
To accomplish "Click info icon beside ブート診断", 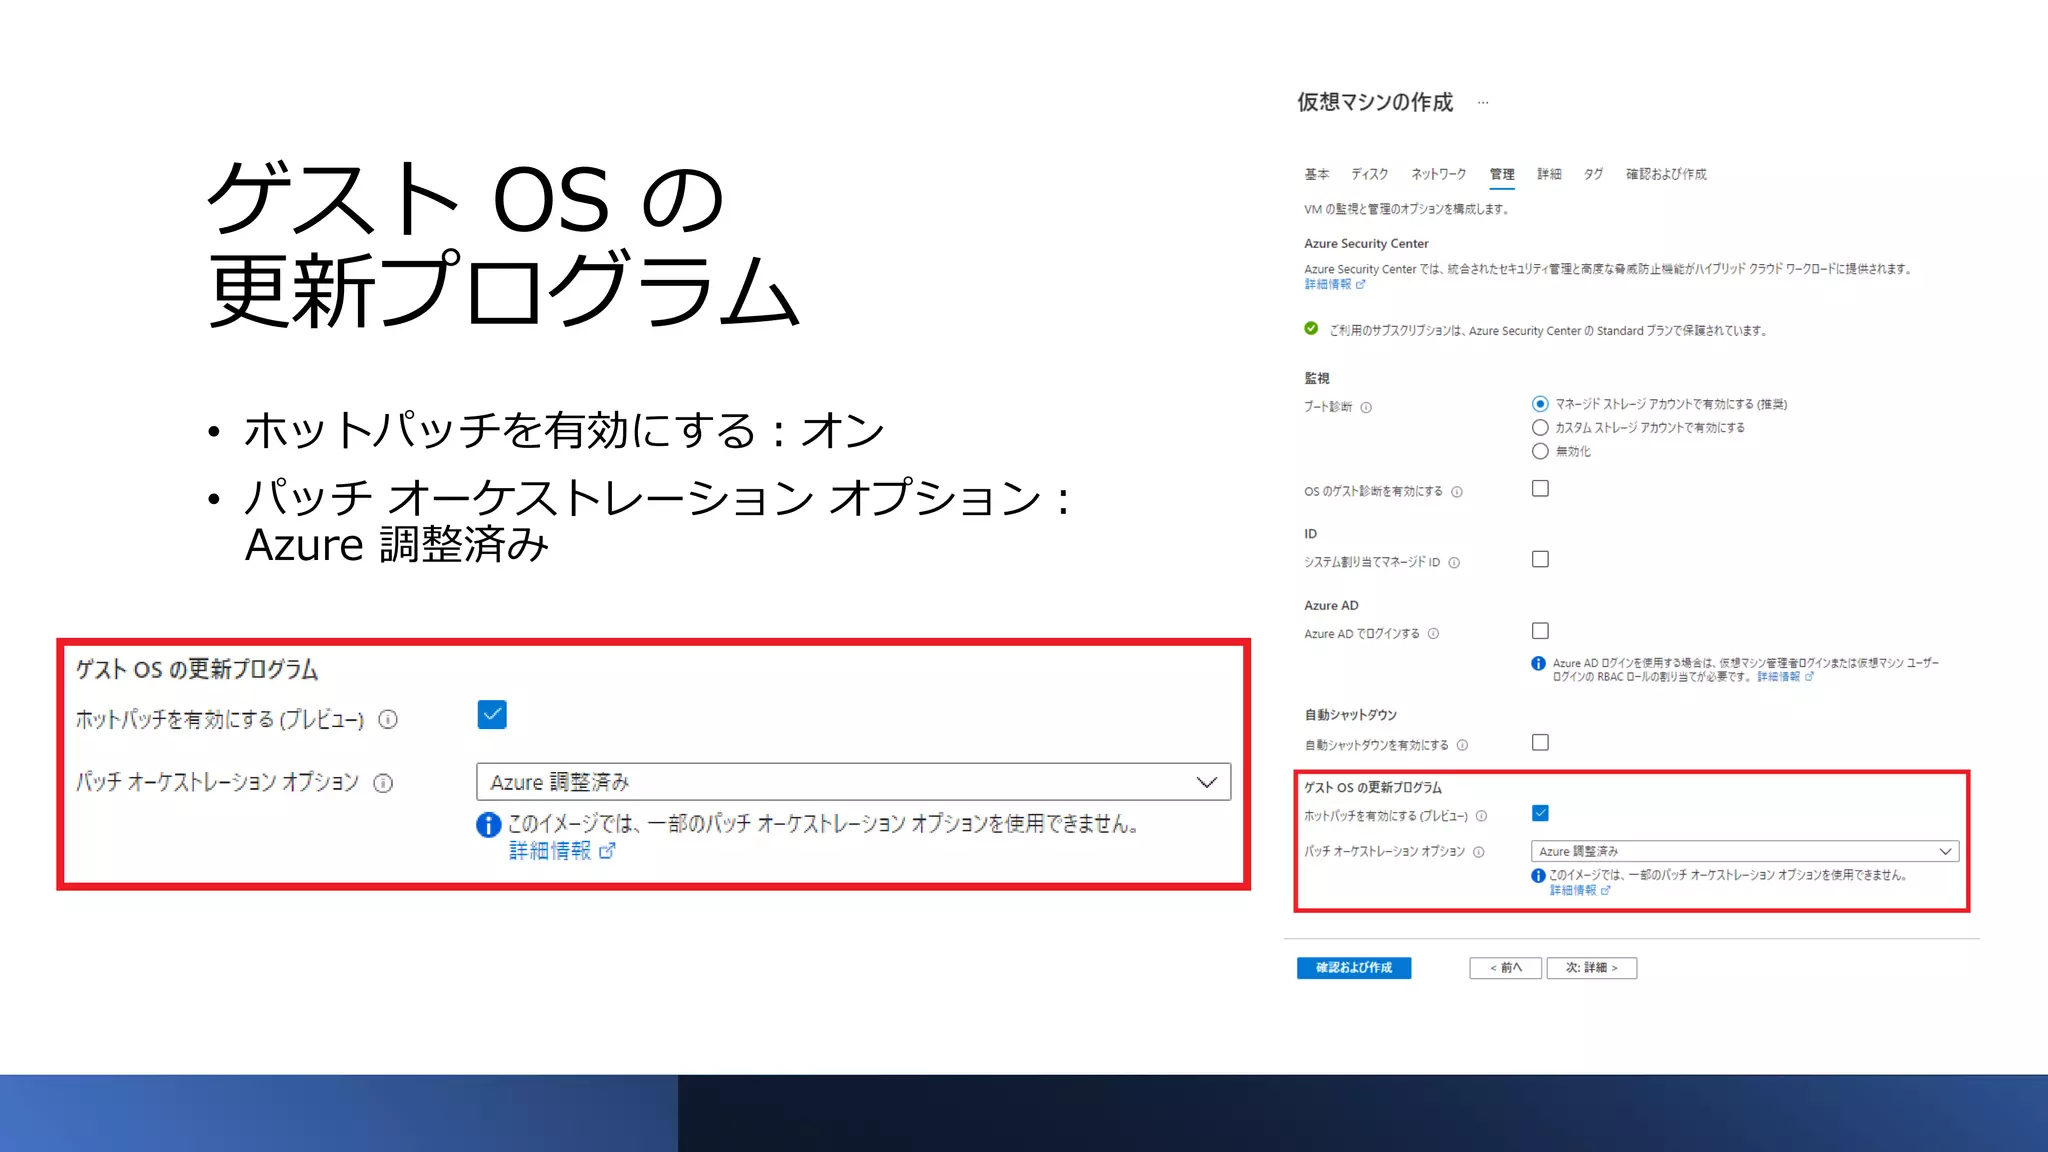I will [x=1366, y=407].
